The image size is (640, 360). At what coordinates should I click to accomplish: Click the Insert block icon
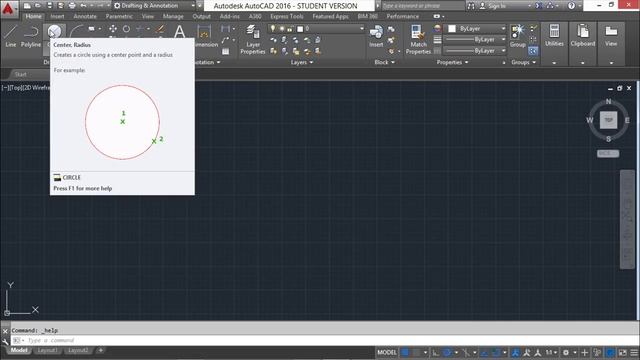pos(376,36)
